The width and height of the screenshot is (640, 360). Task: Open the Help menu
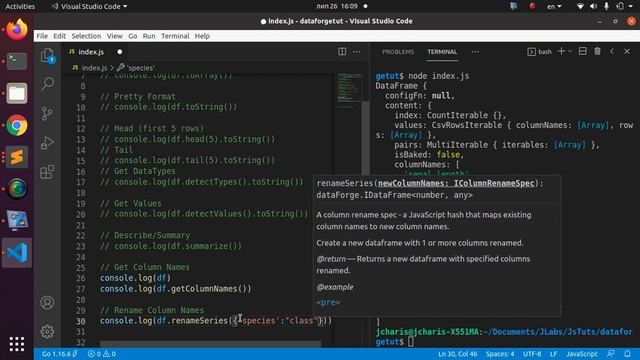pos(202,36)
